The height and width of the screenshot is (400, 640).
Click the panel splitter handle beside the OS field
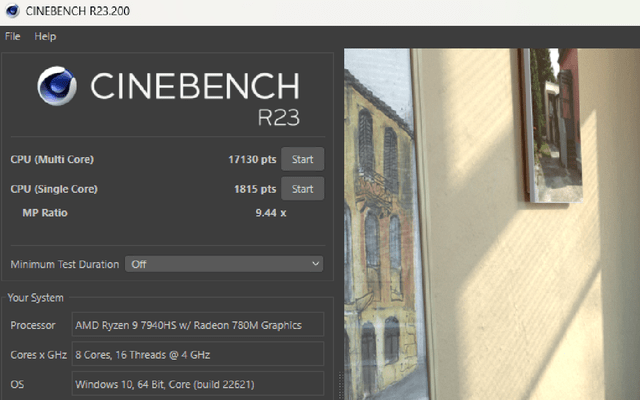coord(340,386)
